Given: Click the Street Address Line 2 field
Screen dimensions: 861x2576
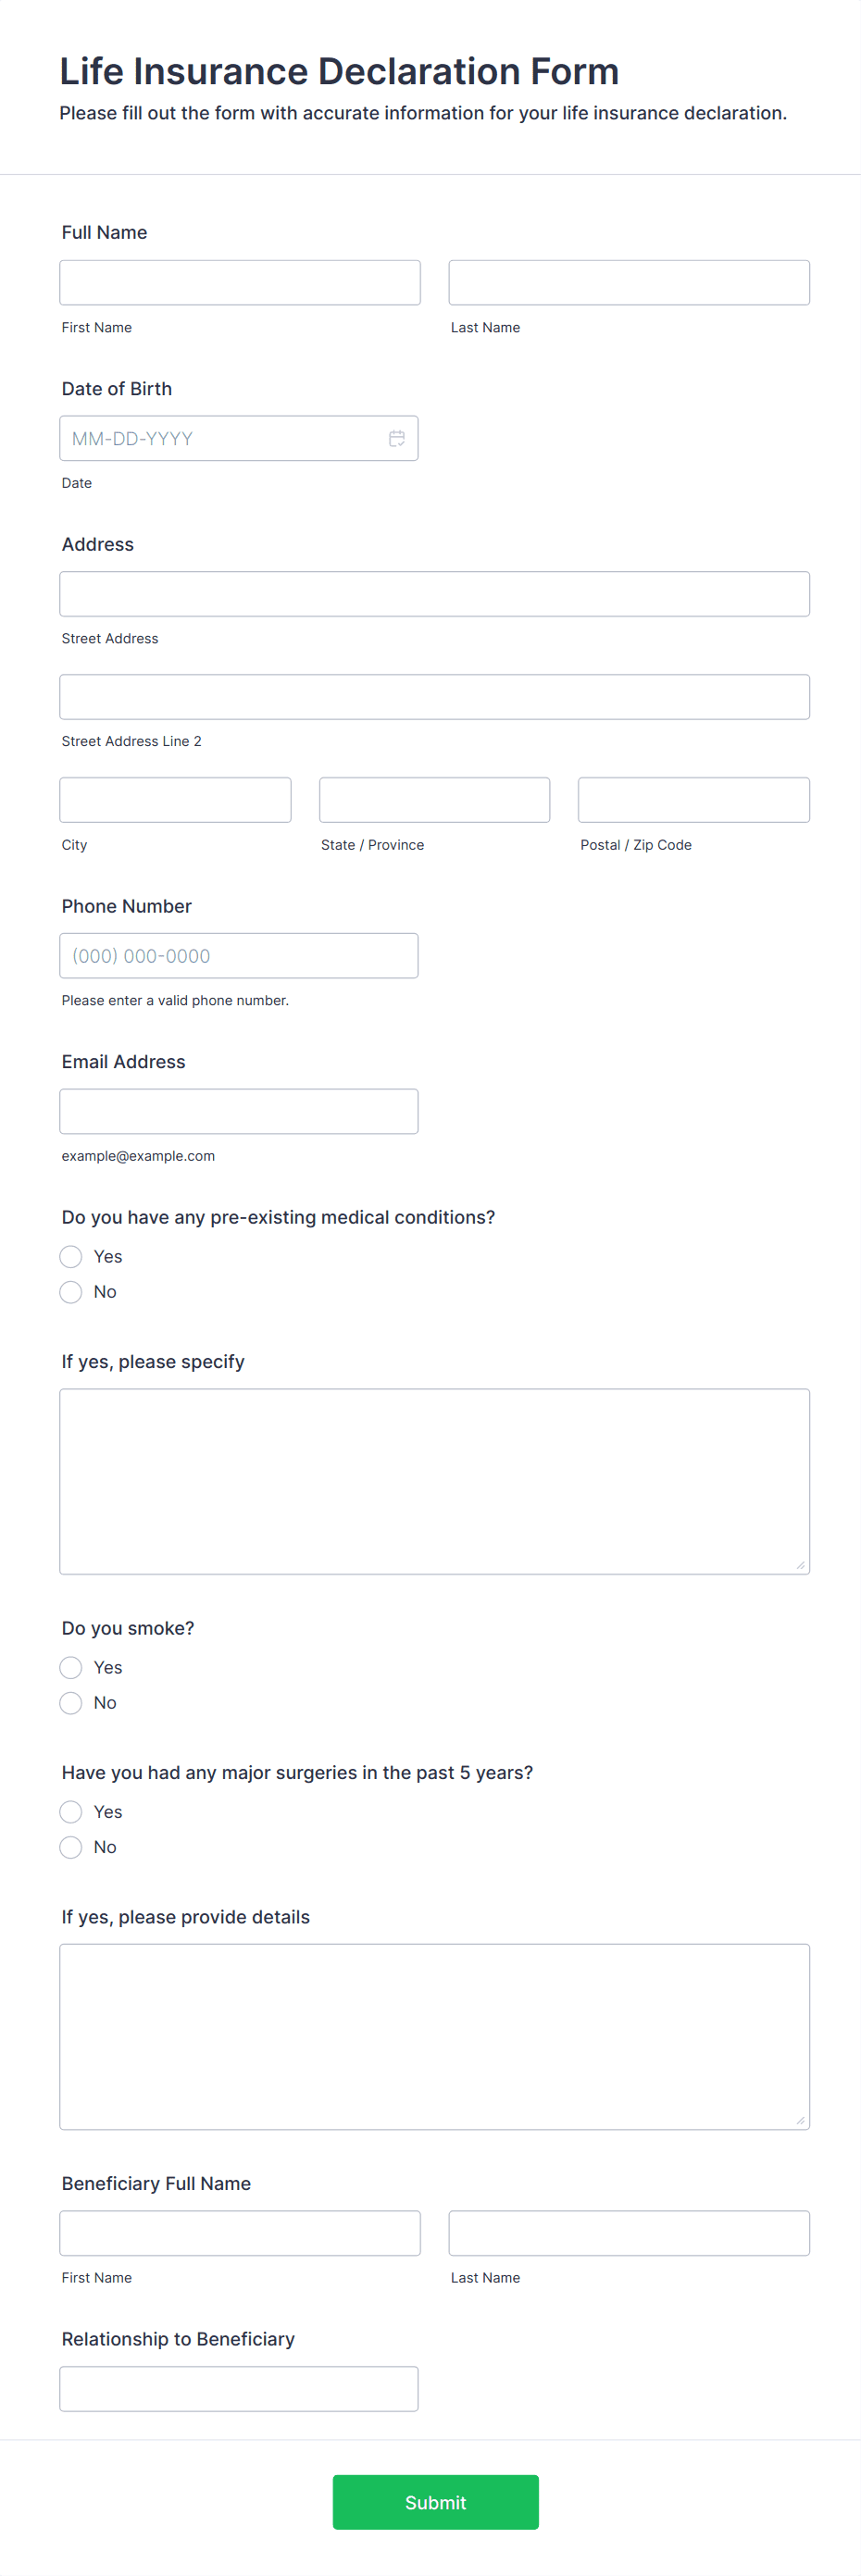Looking at the screenshot, I should point(434,696).
